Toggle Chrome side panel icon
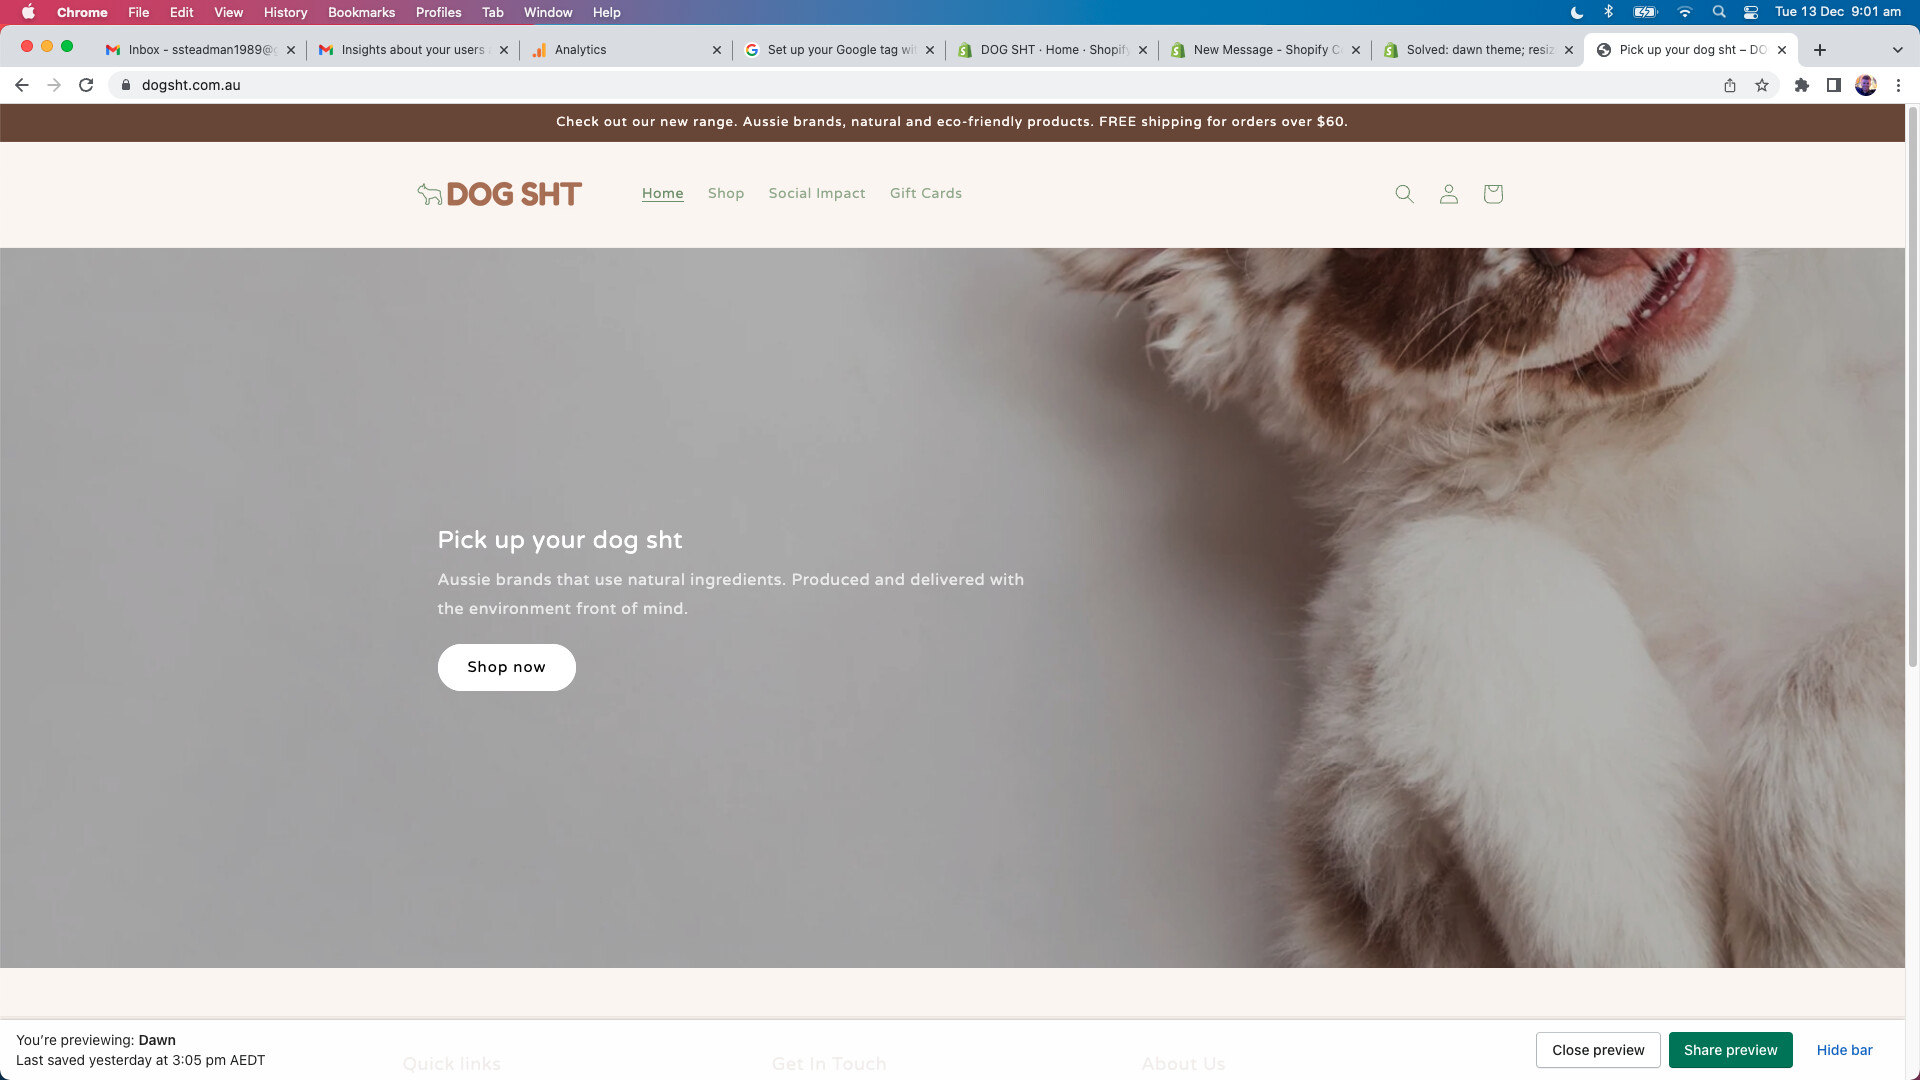 coord(1834,86)
